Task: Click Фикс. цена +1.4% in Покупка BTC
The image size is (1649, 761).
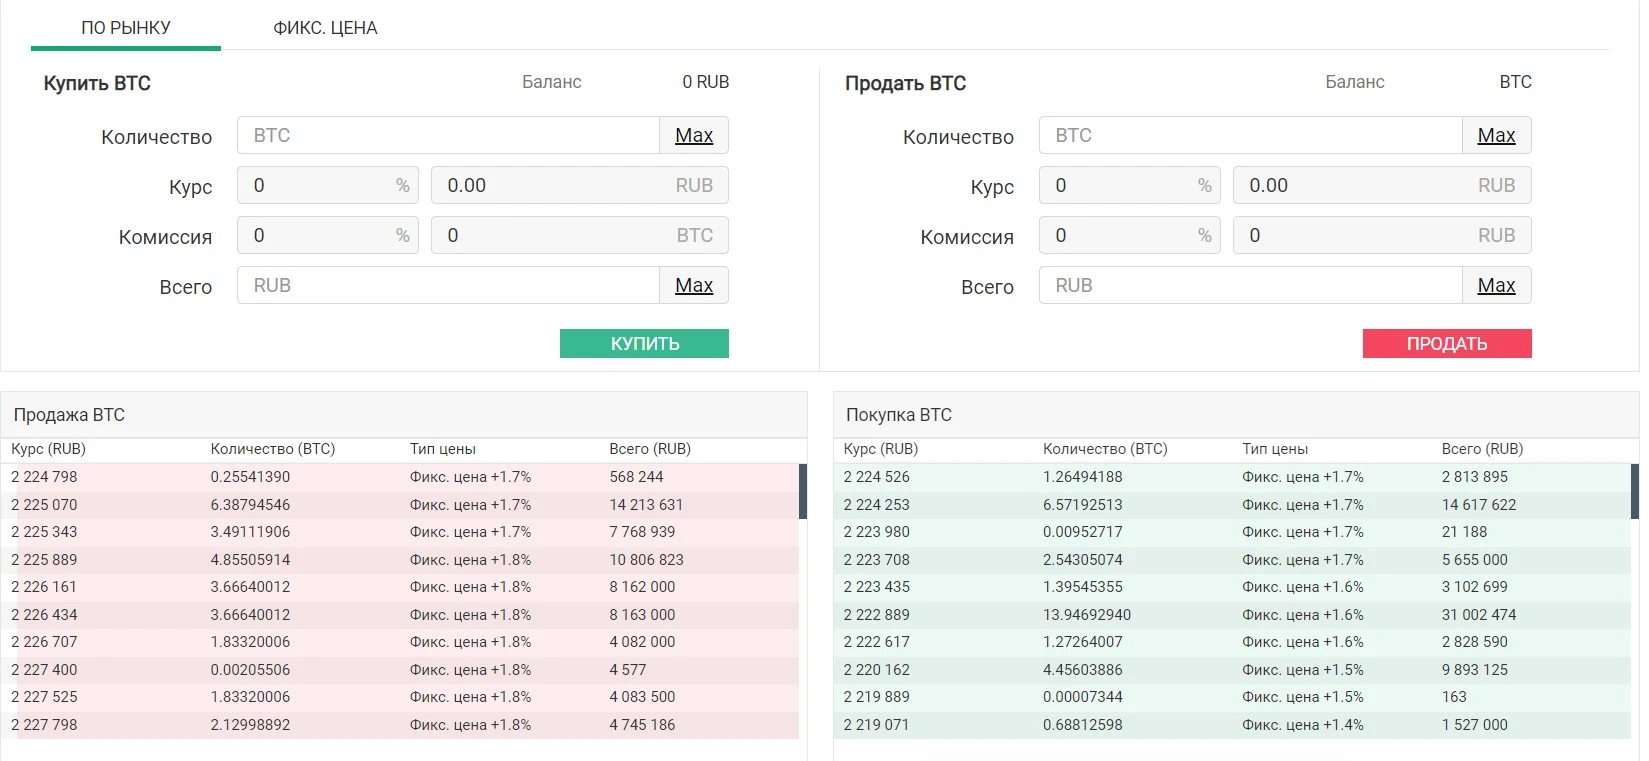Action: pyautogui.click(x=1303, y=725)
